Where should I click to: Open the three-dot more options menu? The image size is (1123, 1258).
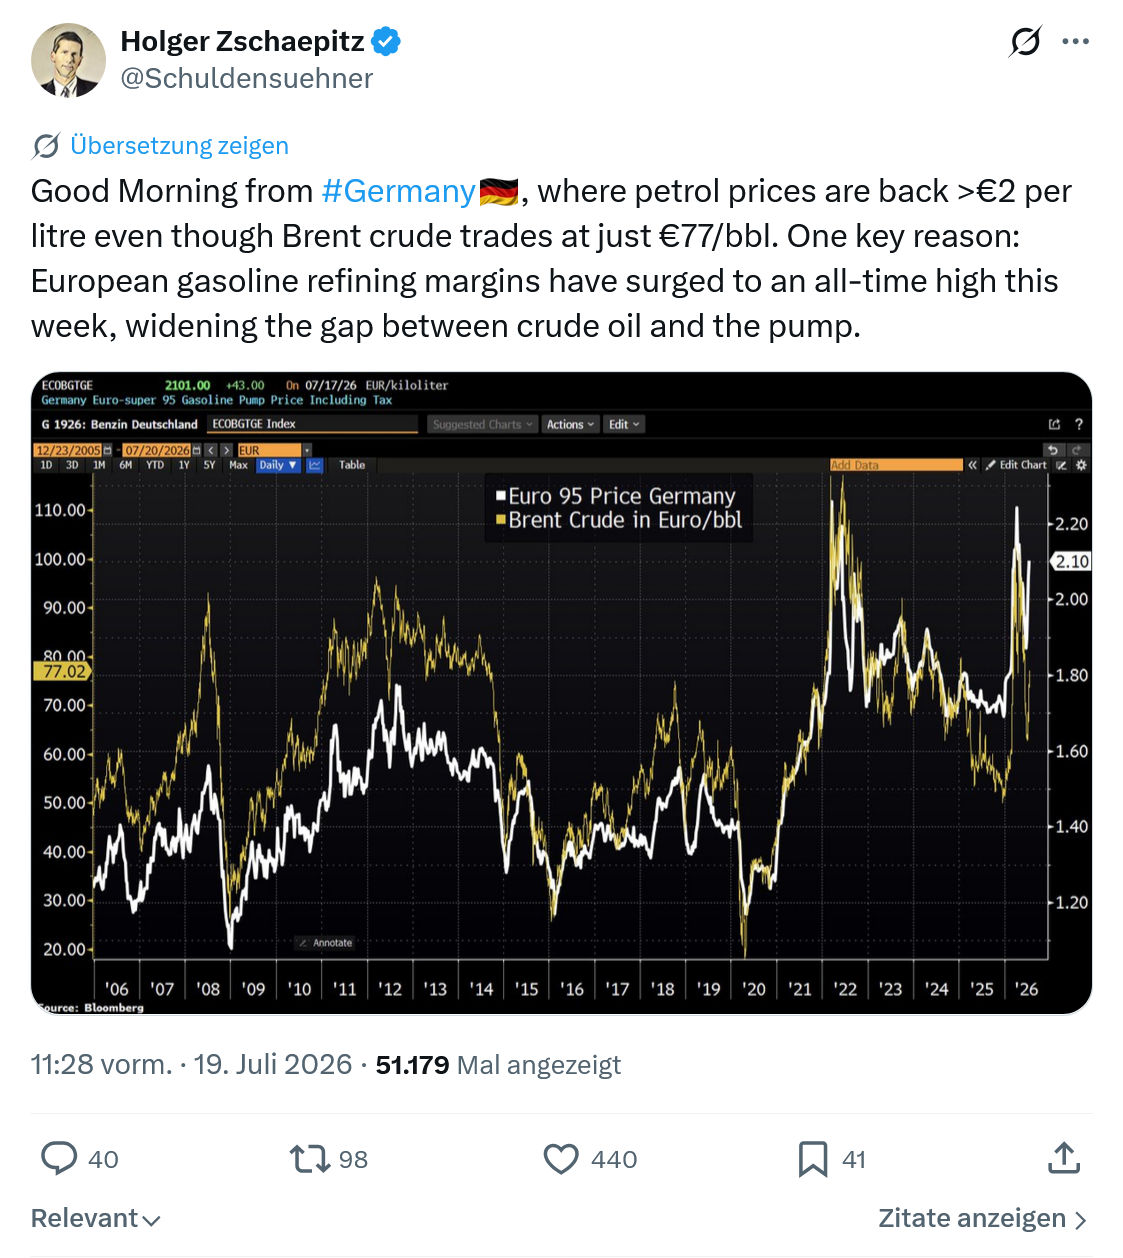tap(1076, 41)
